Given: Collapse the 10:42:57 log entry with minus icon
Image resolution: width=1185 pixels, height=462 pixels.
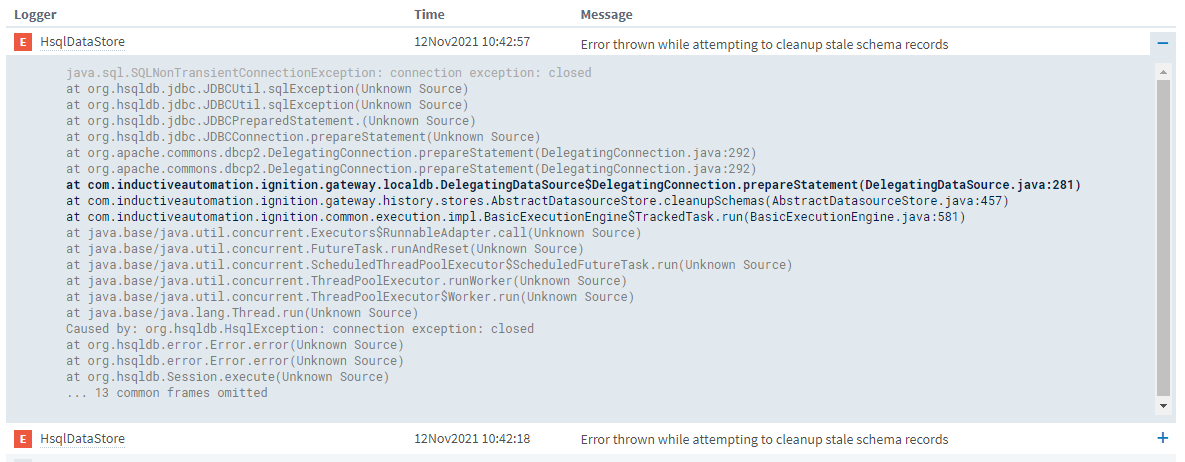Looking at the screenshot, I should pos(1162,42).
